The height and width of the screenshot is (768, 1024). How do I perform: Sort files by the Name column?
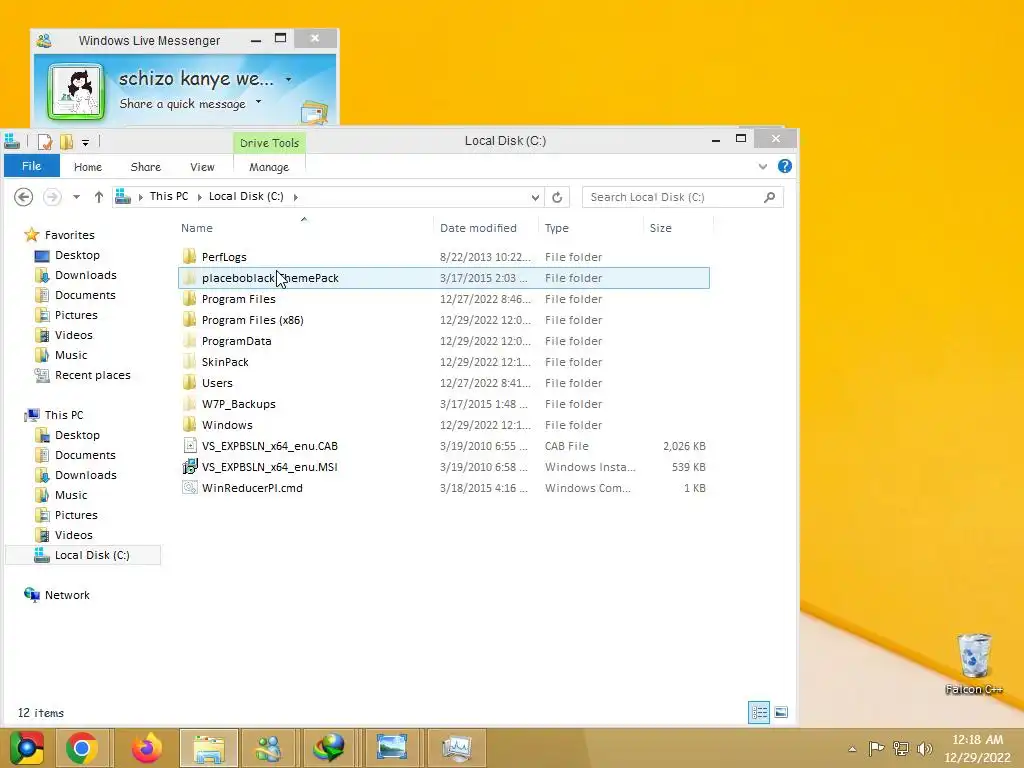coord(197,228)
